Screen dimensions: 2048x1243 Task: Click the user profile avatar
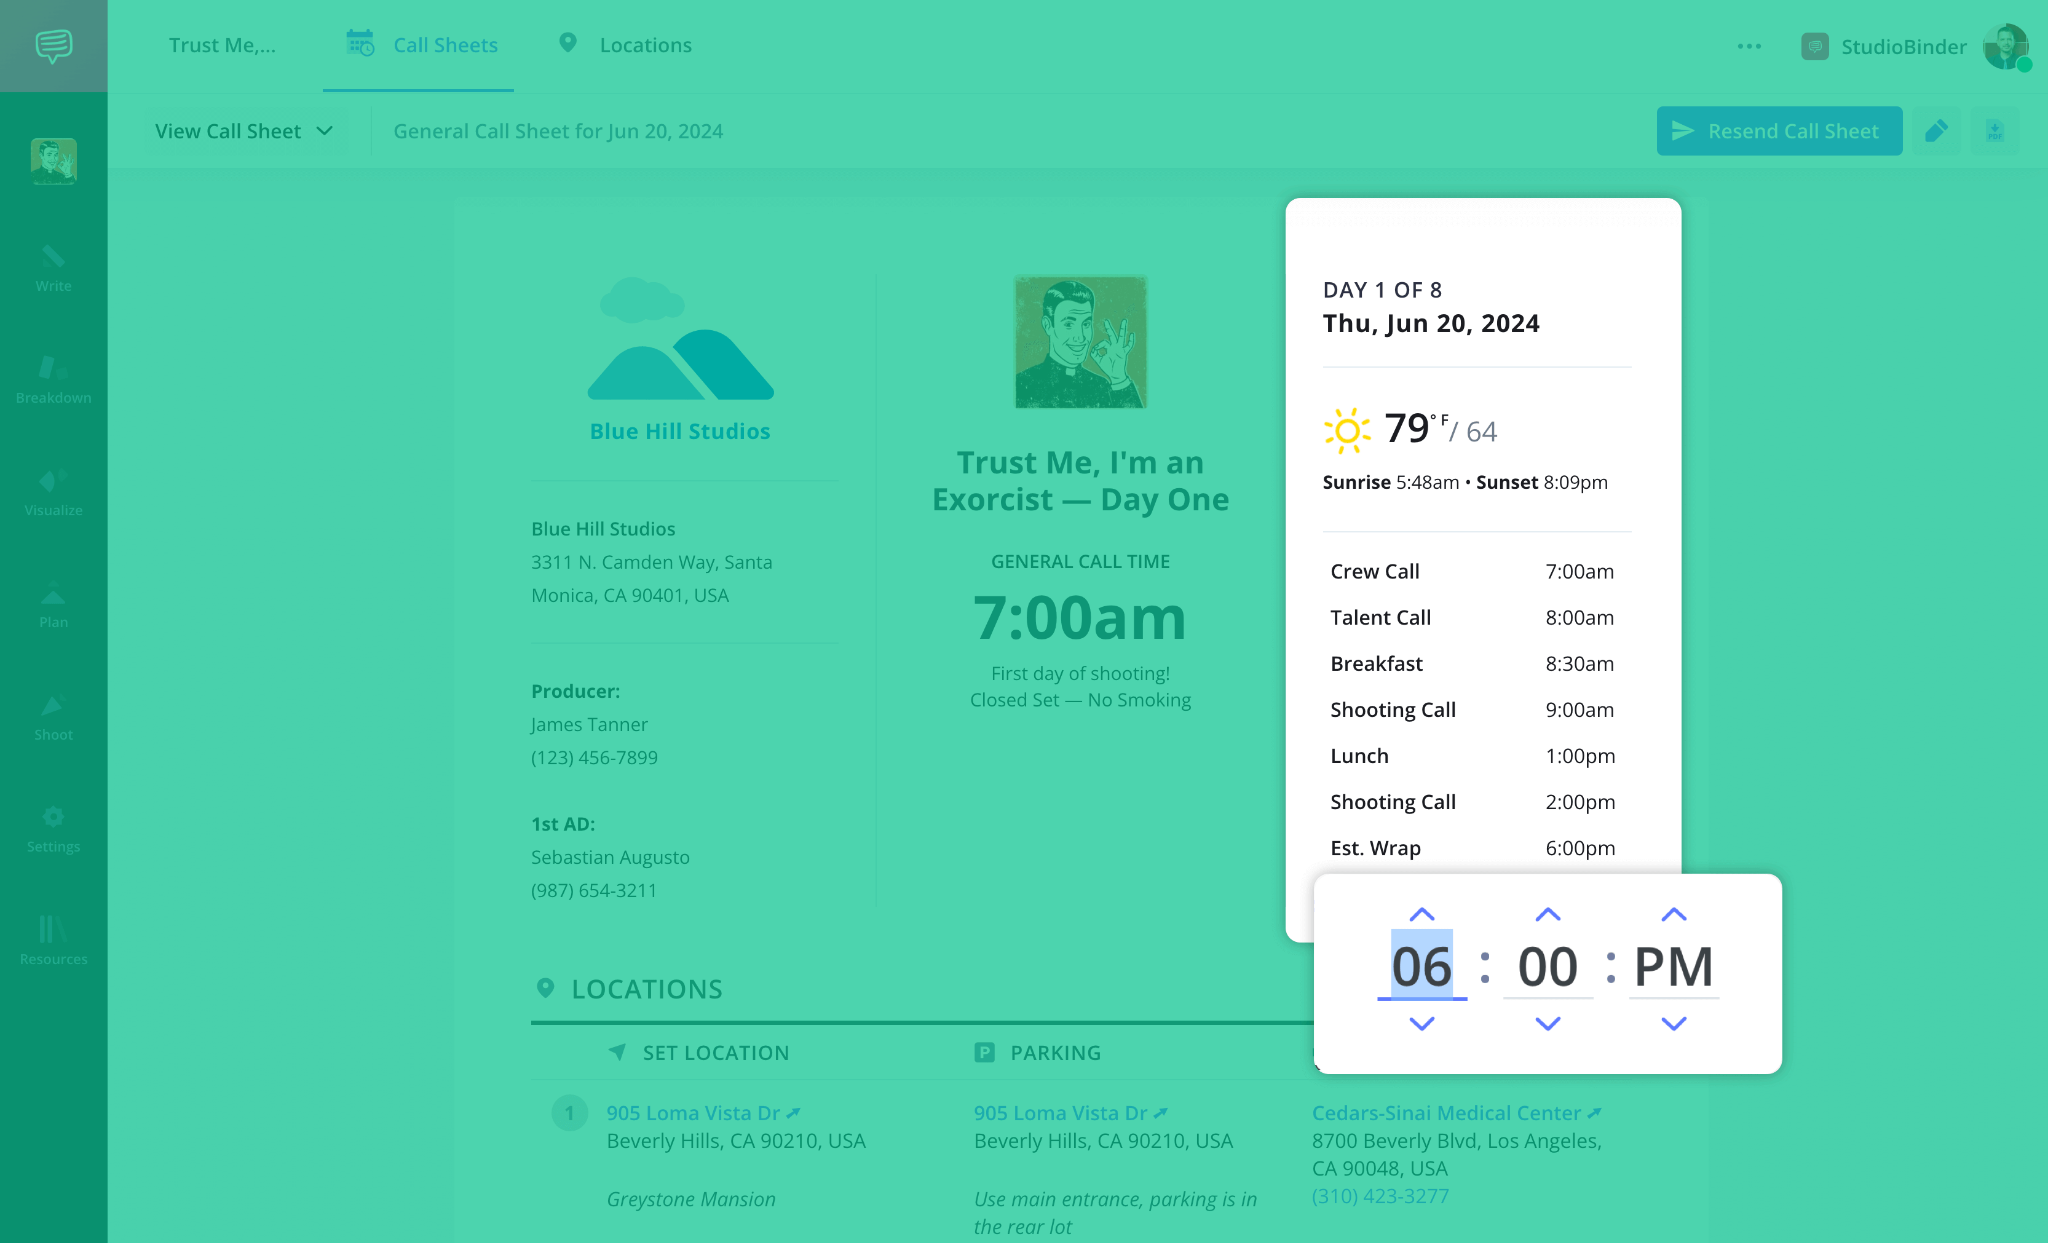pyautogui.click(x=2005, y=46)
